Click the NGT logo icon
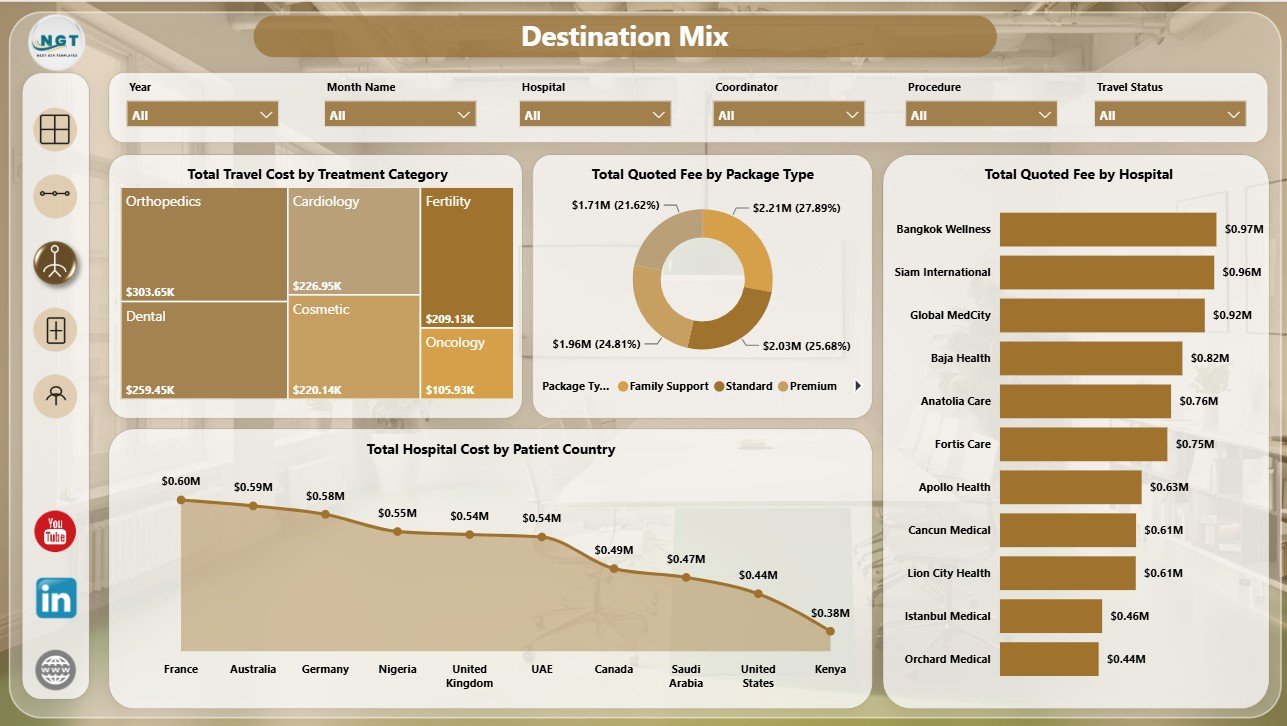Screen dimensions: 1287x726 coord(57,43)
